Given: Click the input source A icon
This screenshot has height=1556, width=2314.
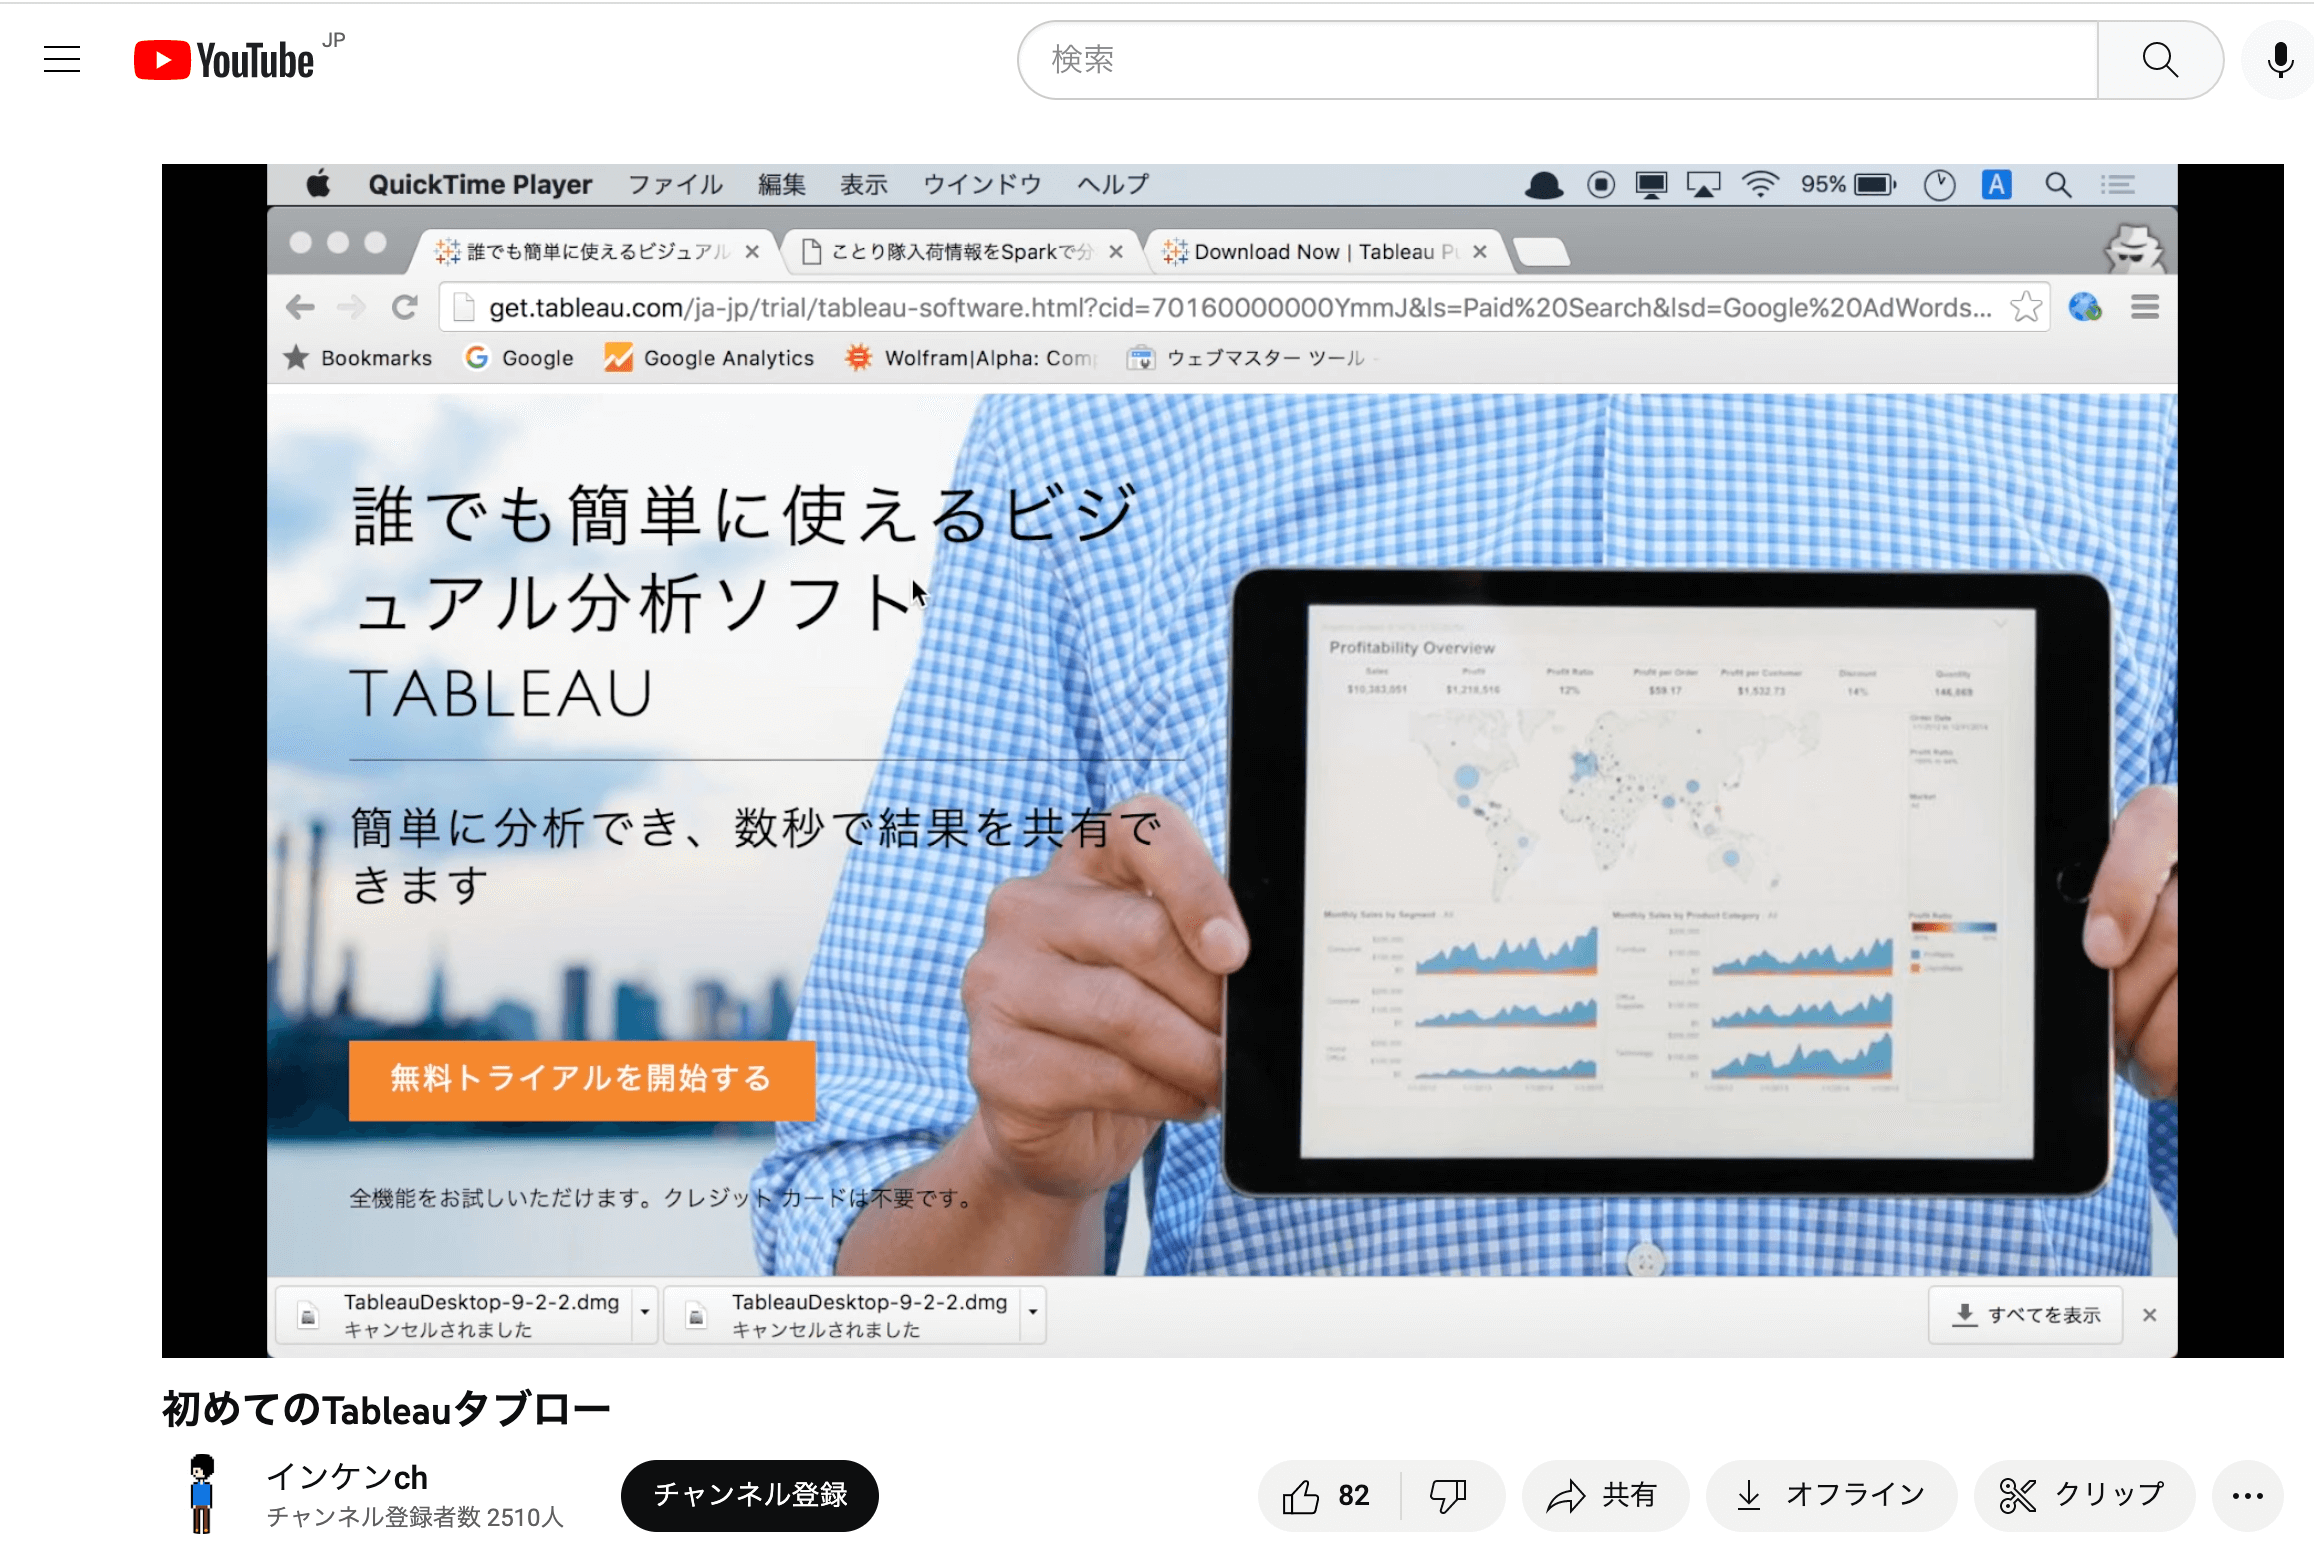Looking at the screenshot, I should point(1997,185).
